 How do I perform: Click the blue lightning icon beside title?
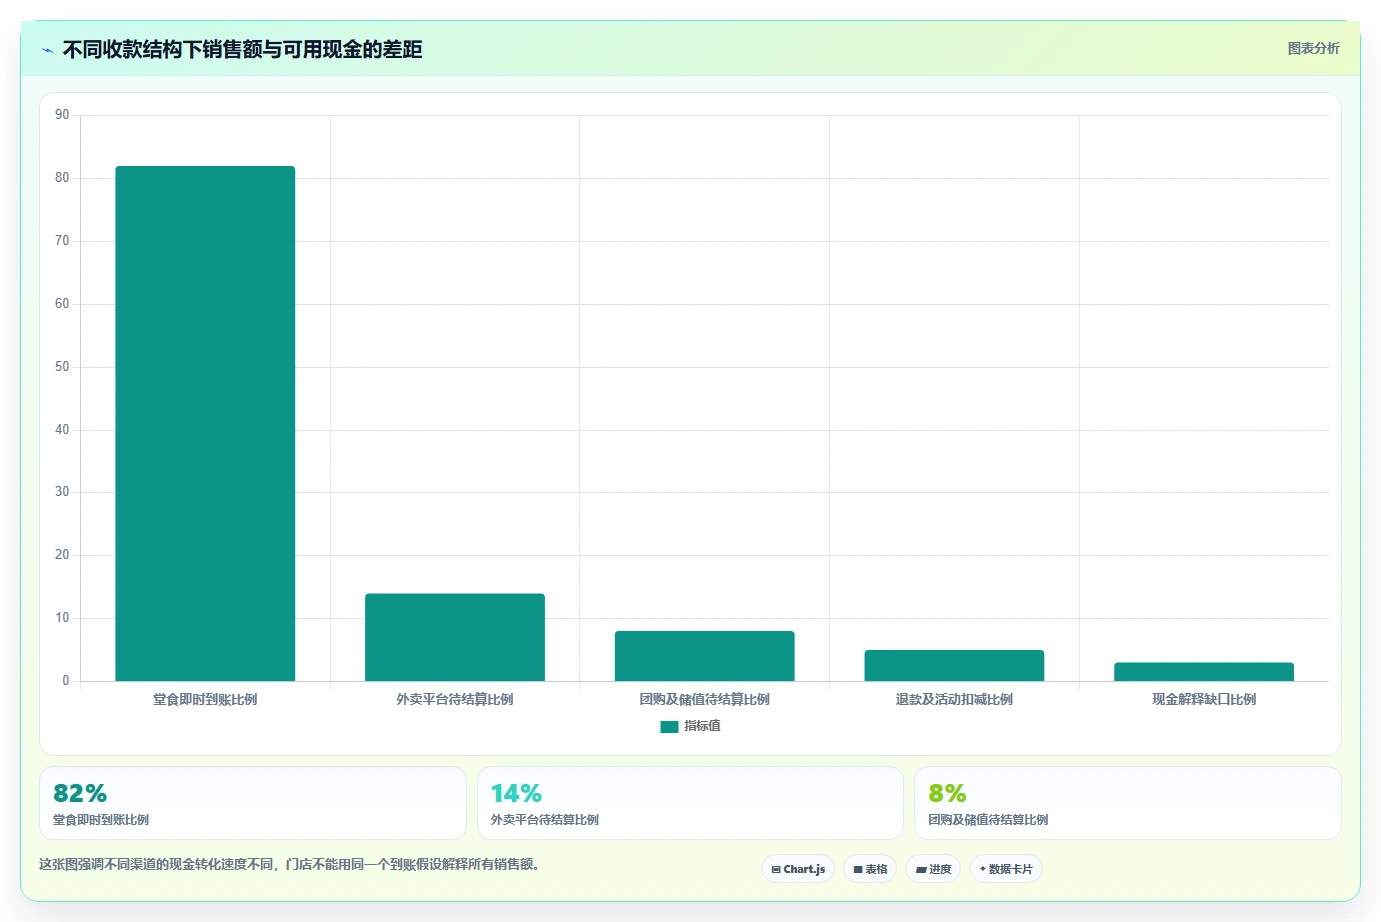click(x=47, y=50)
